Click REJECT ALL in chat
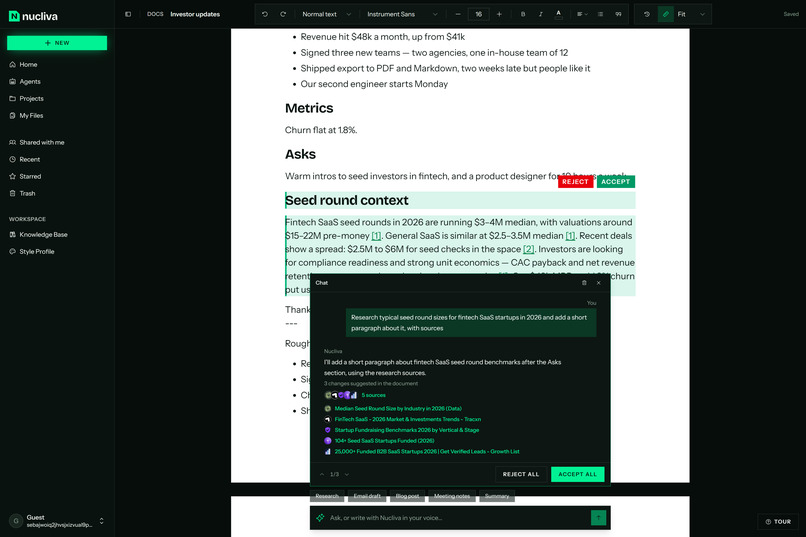 pyautogui.click(x=521, y=474)
